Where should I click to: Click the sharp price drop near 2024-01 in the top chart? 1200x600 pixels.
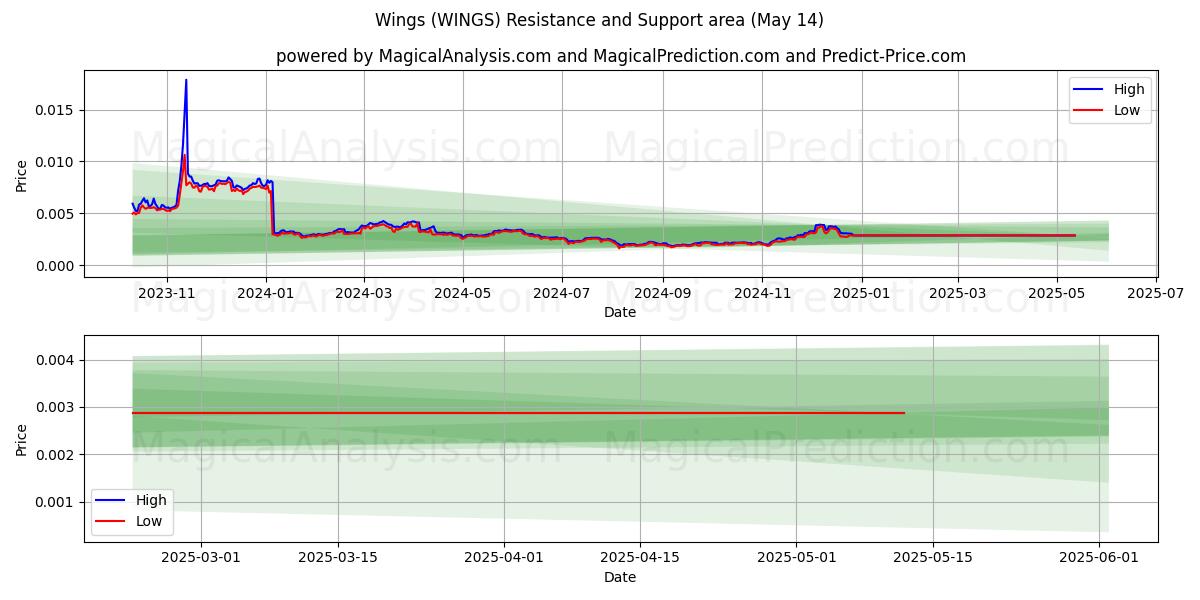[x=272, y=210]
